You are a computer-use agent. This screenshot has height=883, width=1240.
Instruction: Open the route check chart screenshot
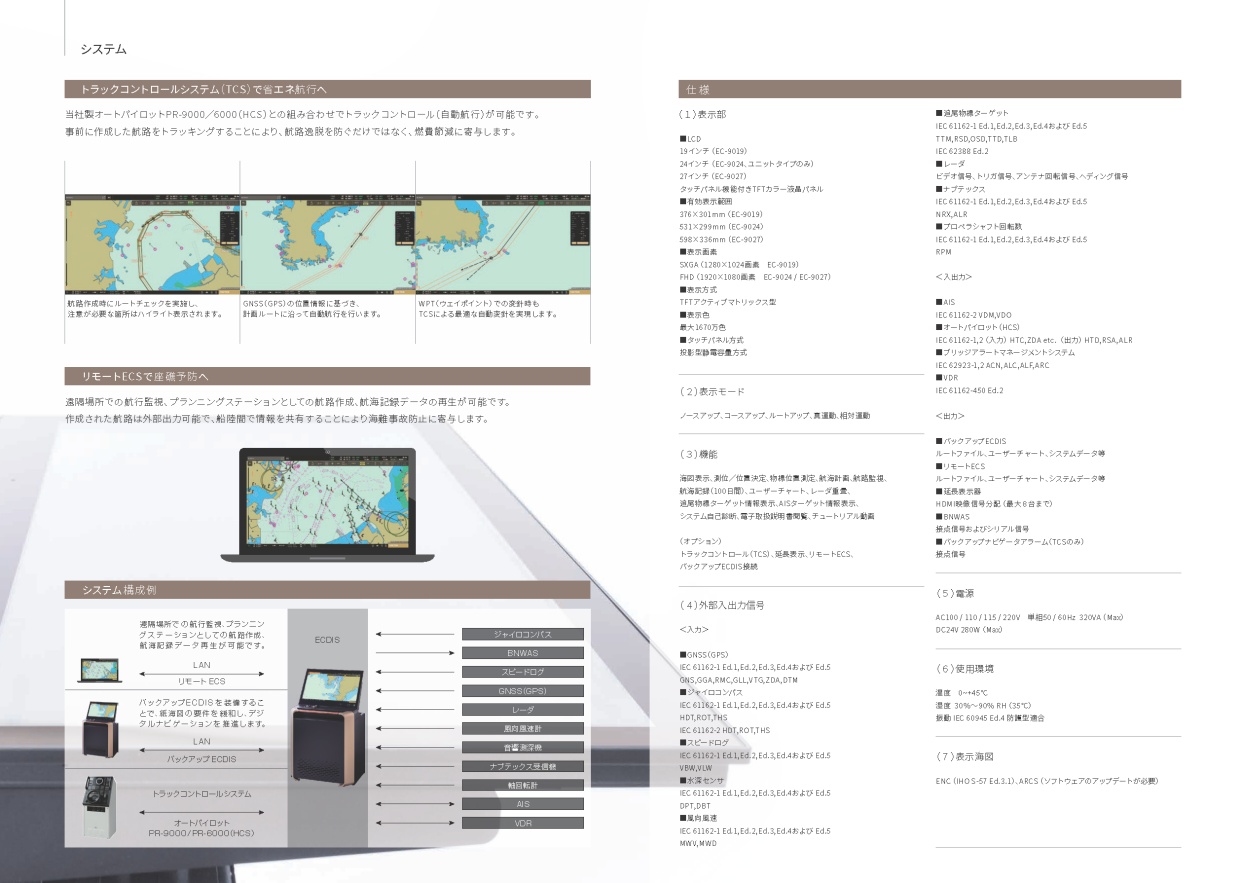151,242
